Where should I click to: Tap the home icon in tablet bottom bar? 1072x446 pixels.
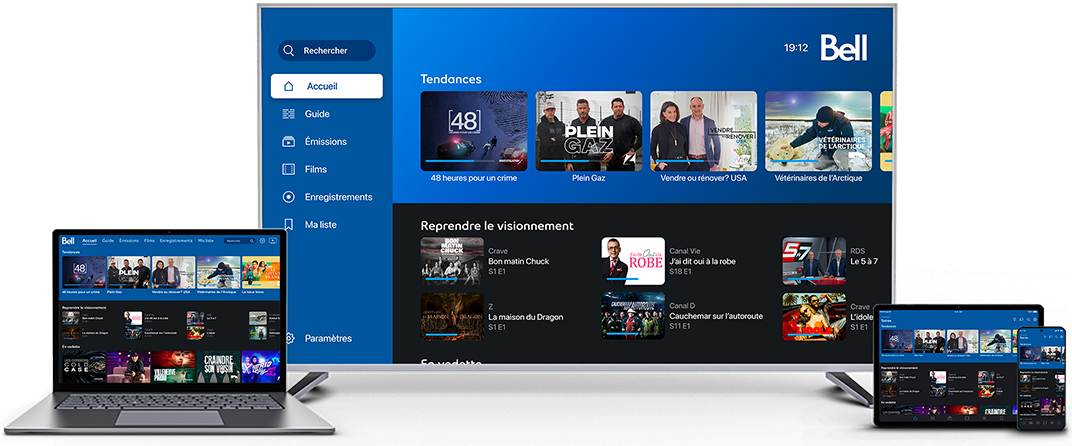click(915, 418)
